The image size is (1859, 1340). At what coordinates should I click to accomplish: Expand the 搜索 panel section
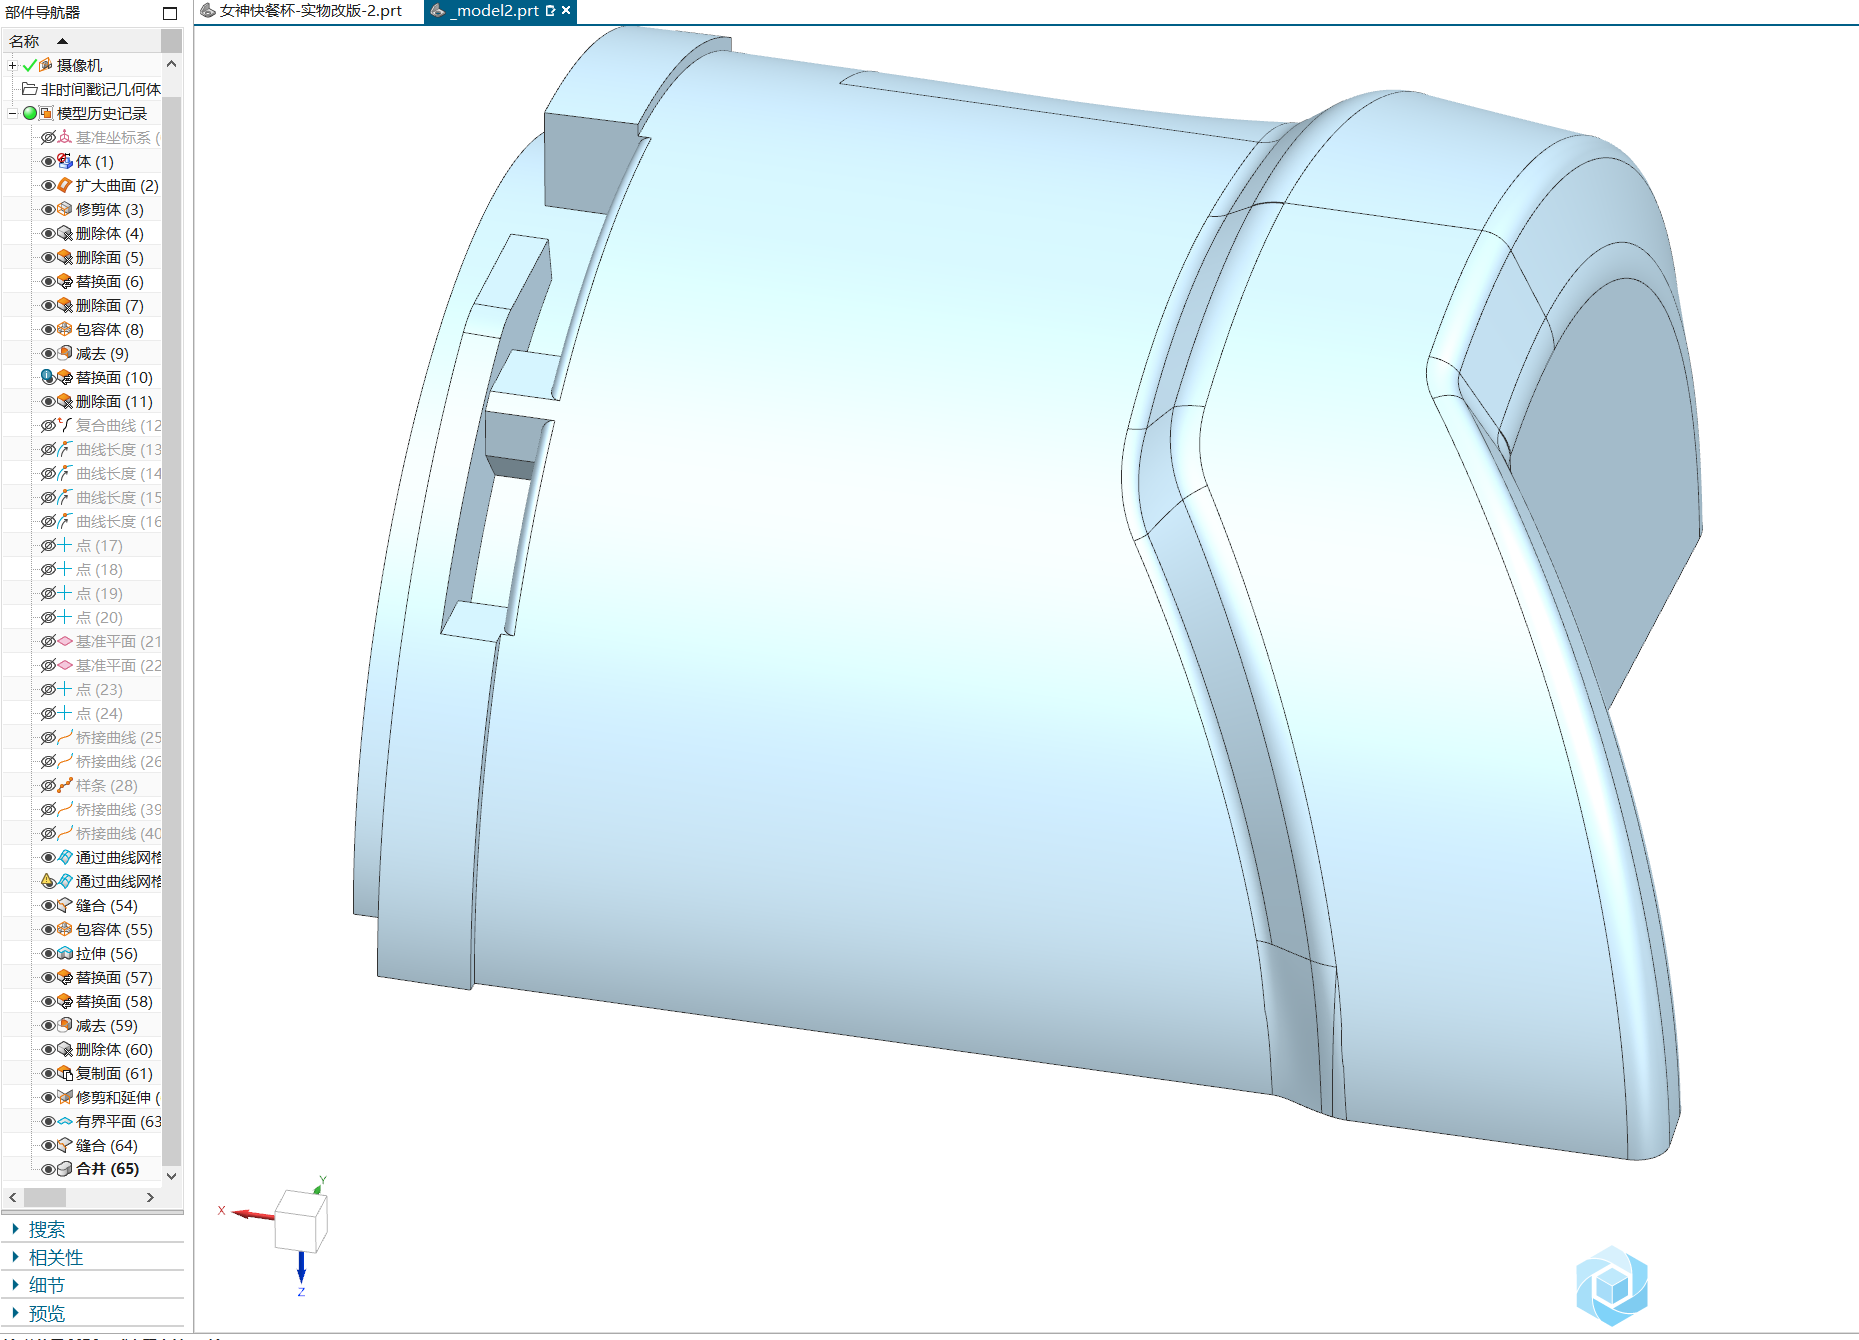15,1229
